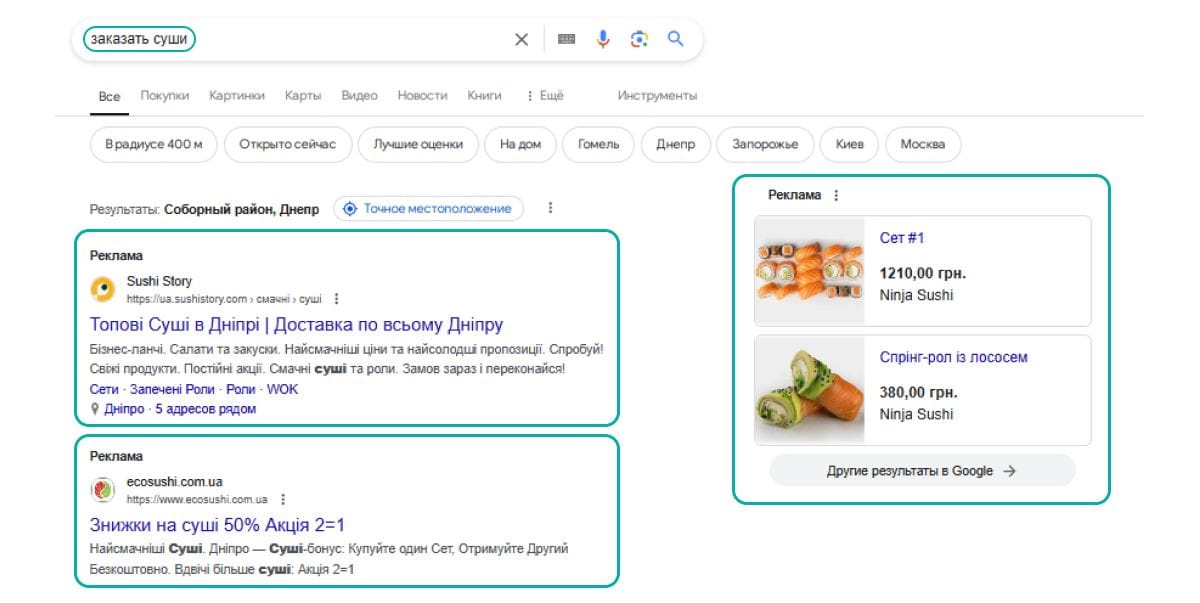Open three-dot menu next to shopping Реклама
This screenshot has height=603, width=1200.
point(836,195)
